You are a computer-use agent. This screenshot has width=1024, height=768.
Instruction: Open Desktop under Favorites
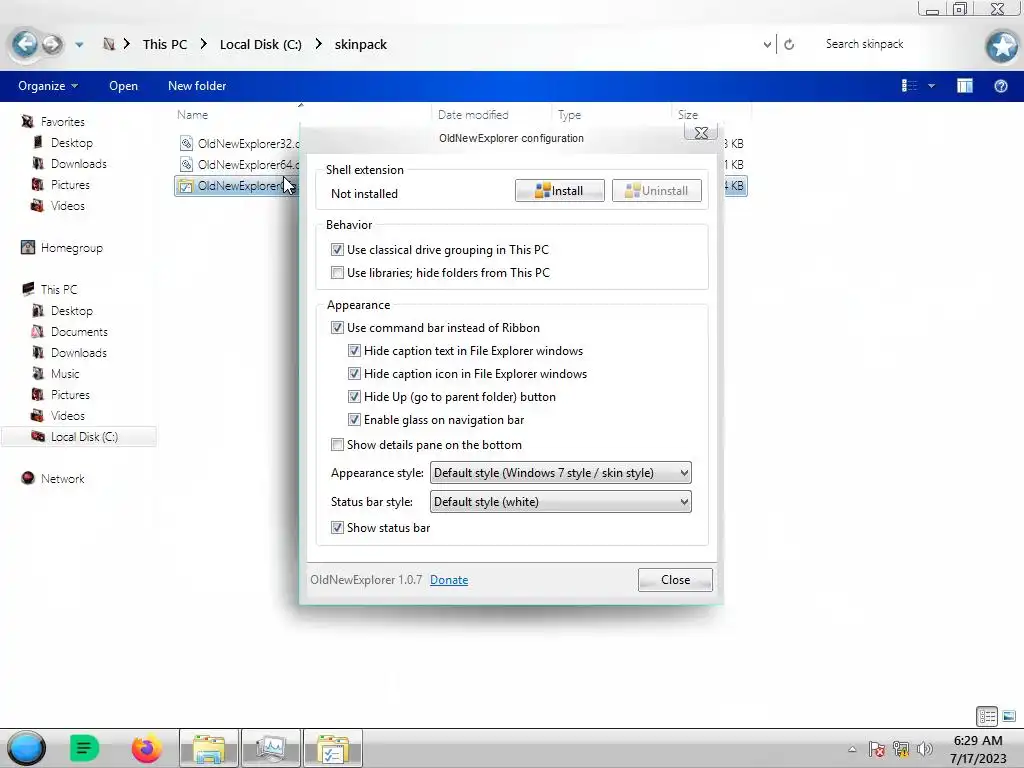pyautogui.click(x=71, y=142)
